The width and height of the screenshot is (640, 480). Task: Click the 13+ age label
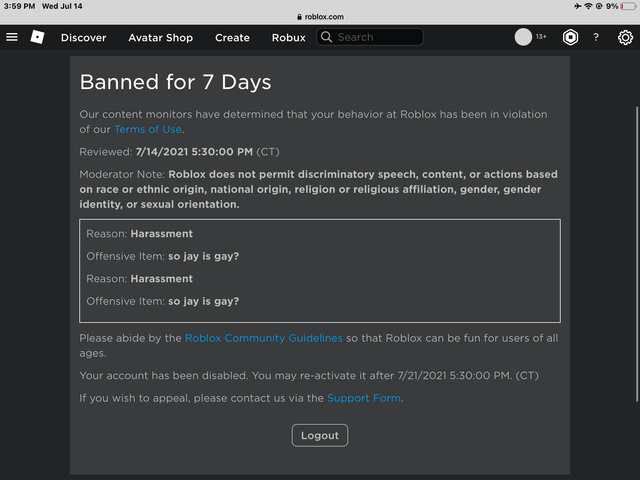[x=541, y=37]
